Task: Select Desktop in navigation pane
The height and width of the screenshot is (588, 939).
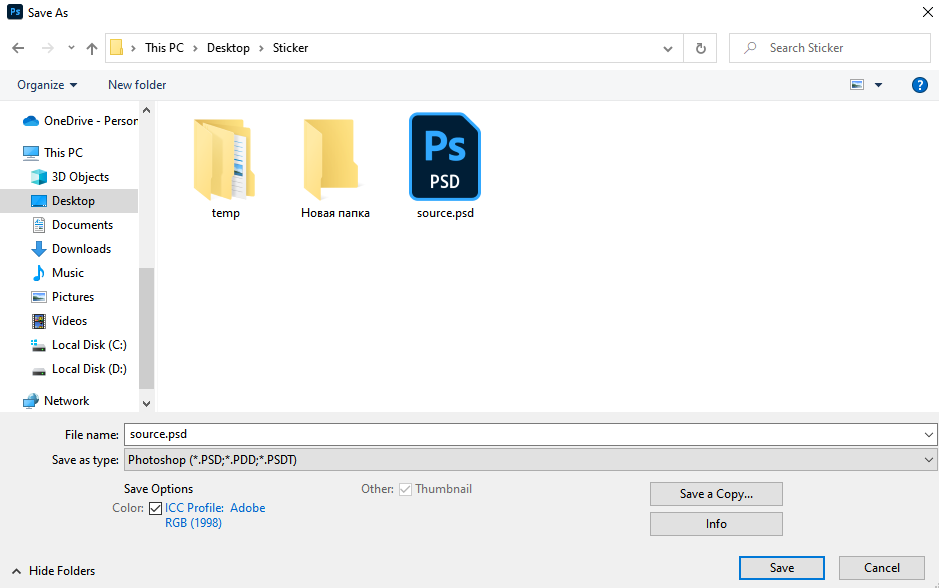Action: (x=69, y=201)
